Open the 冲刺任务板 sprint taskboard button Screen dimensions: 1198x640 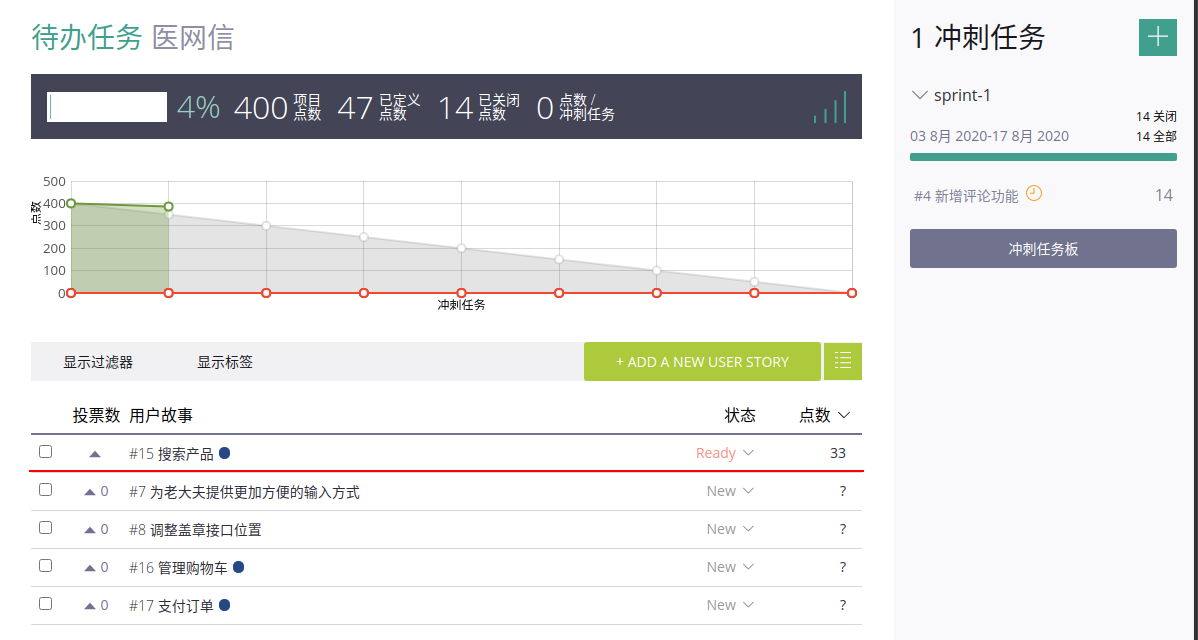point(1043,249)
